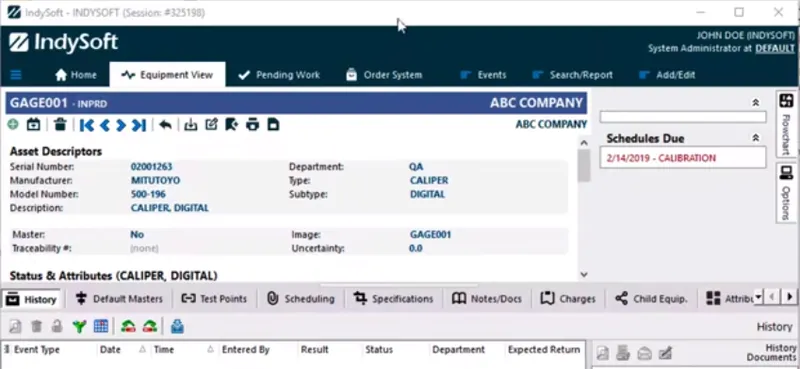Collapse the top right panel section chevron
Image resolution: width=800 pixels, height=369 pixels.
click(x=756, y=103)
